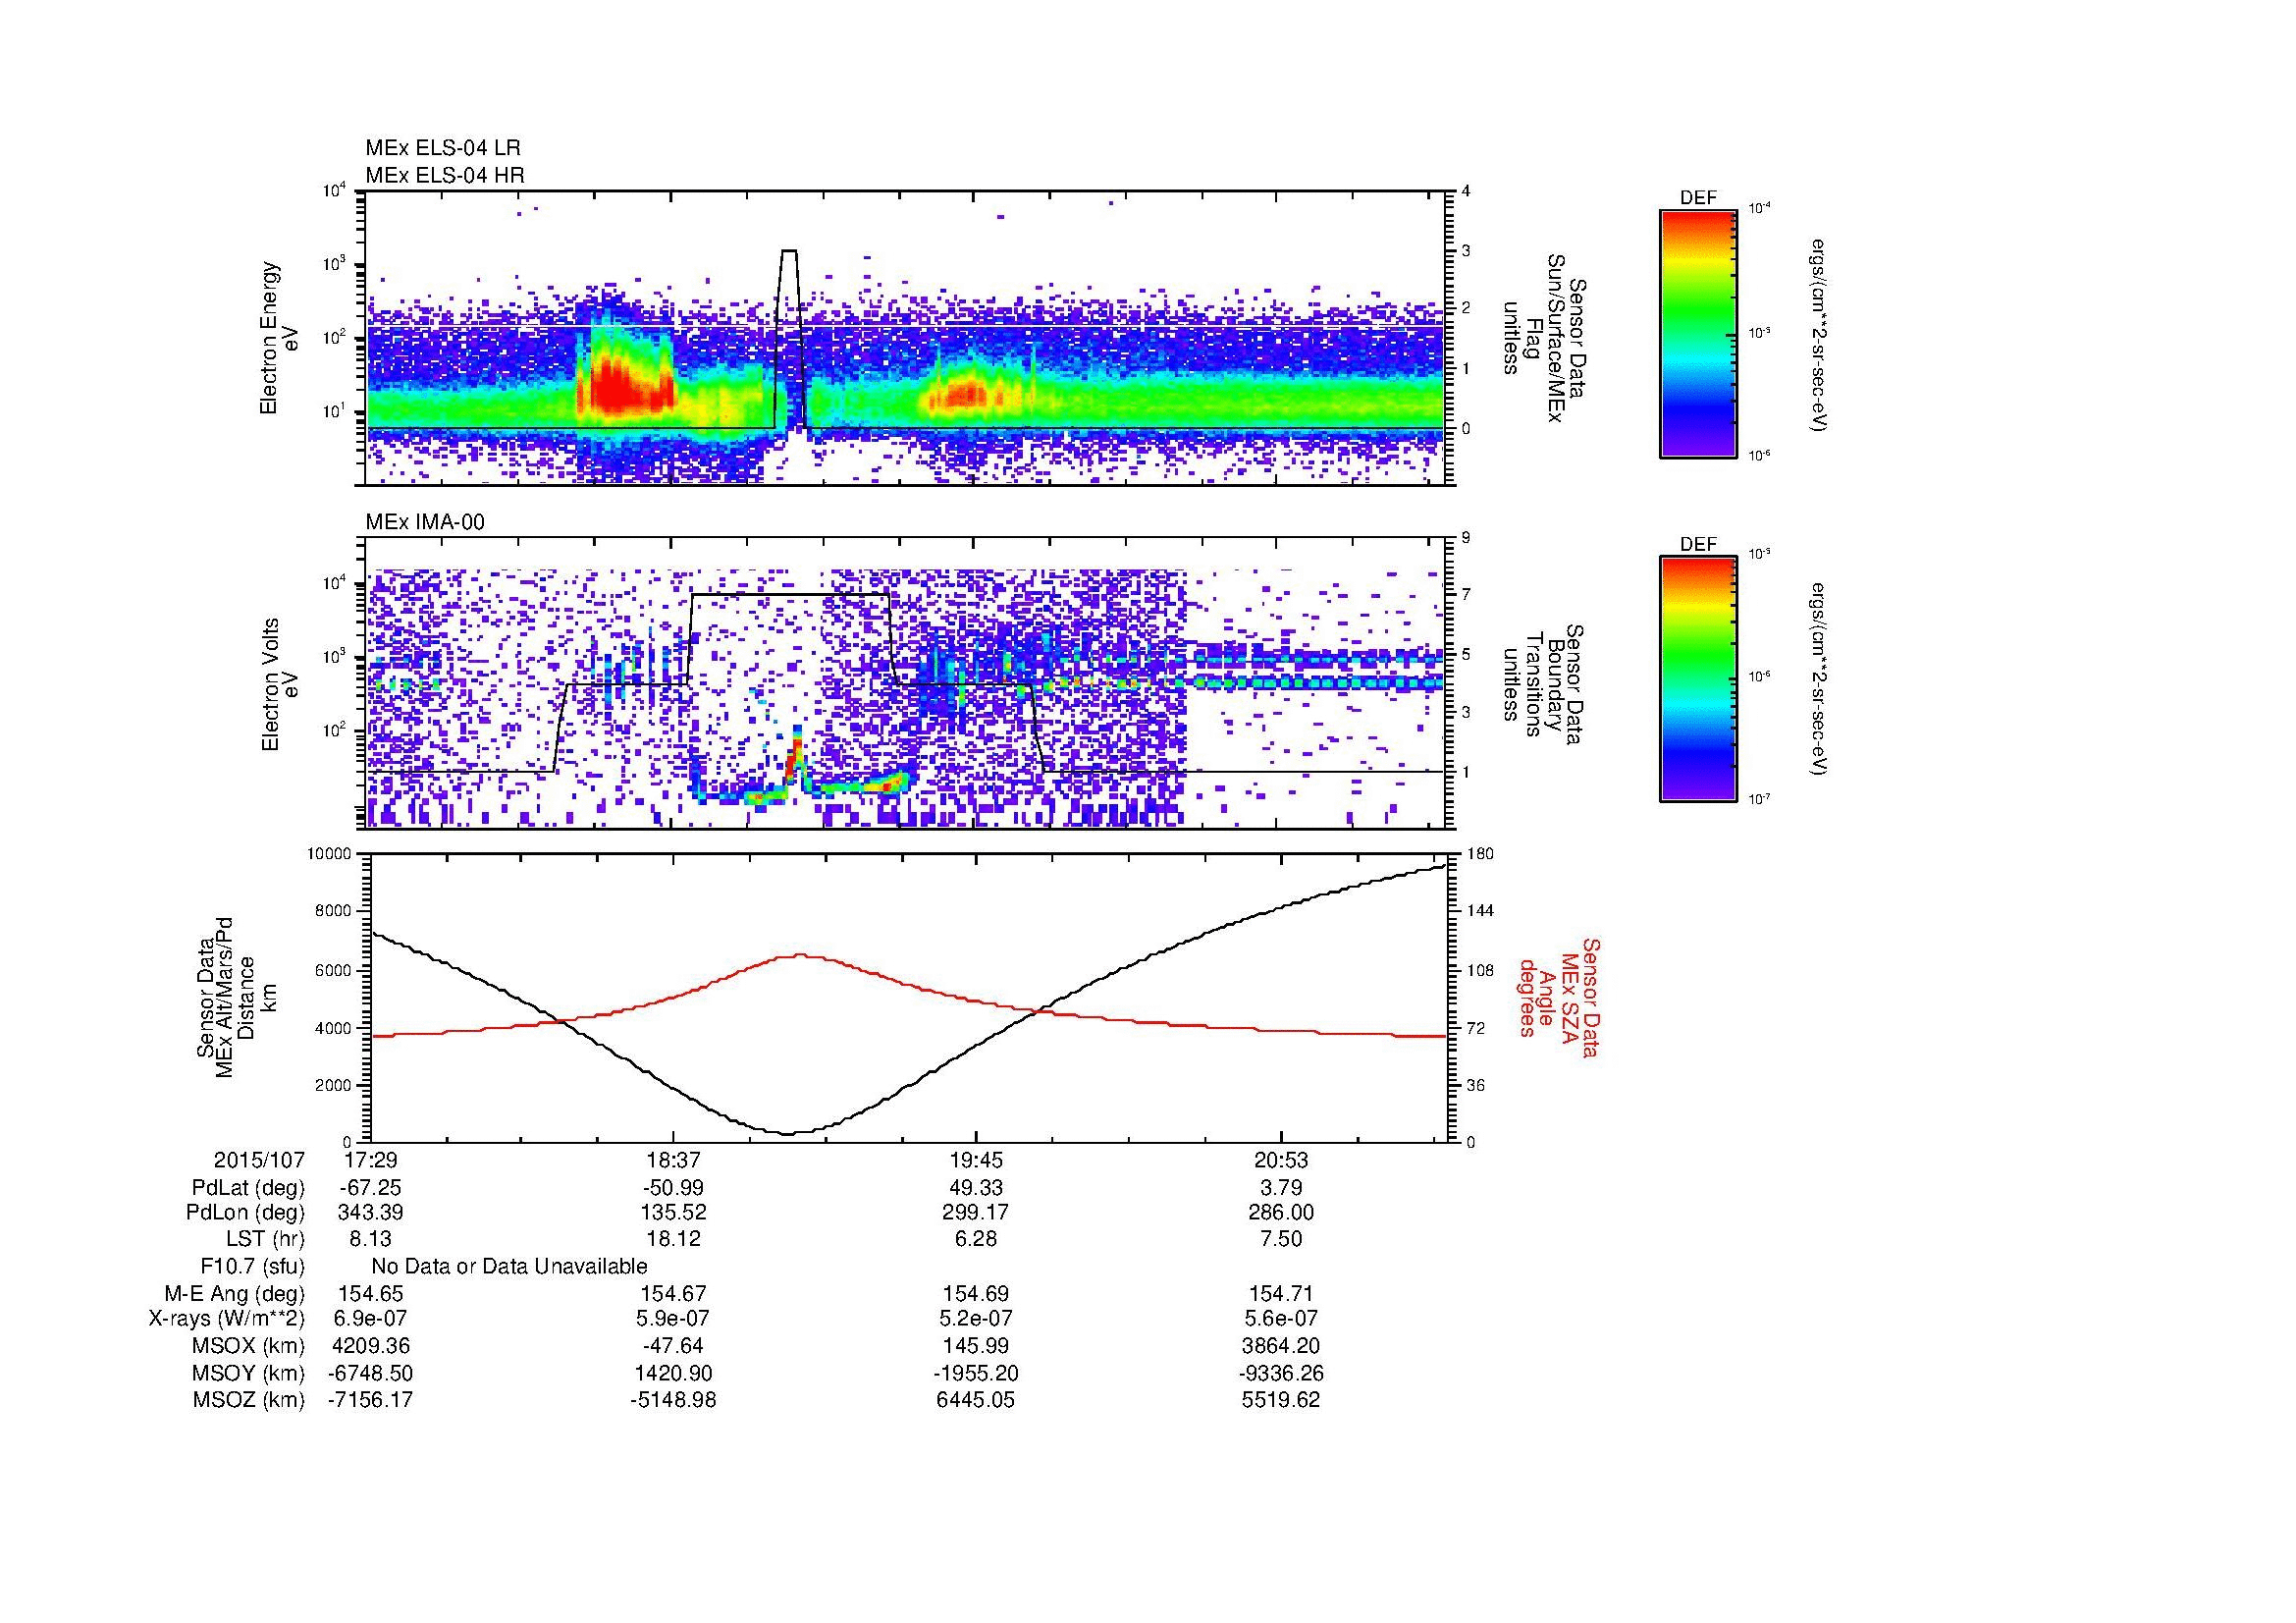Click the 'MEx IMA-00' panel title

(425, 522)
